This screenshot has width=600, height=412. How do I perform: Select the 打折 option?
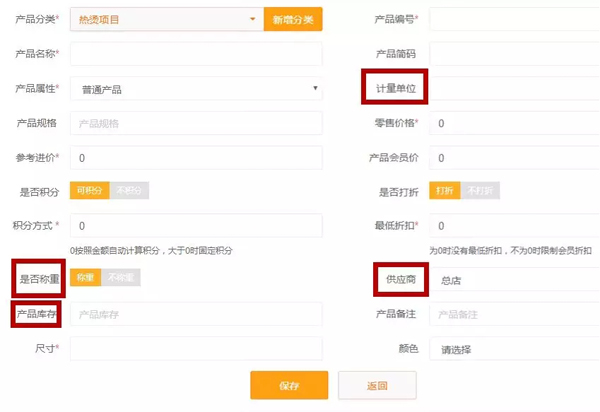pyautogui.click(x=445, y=191)
